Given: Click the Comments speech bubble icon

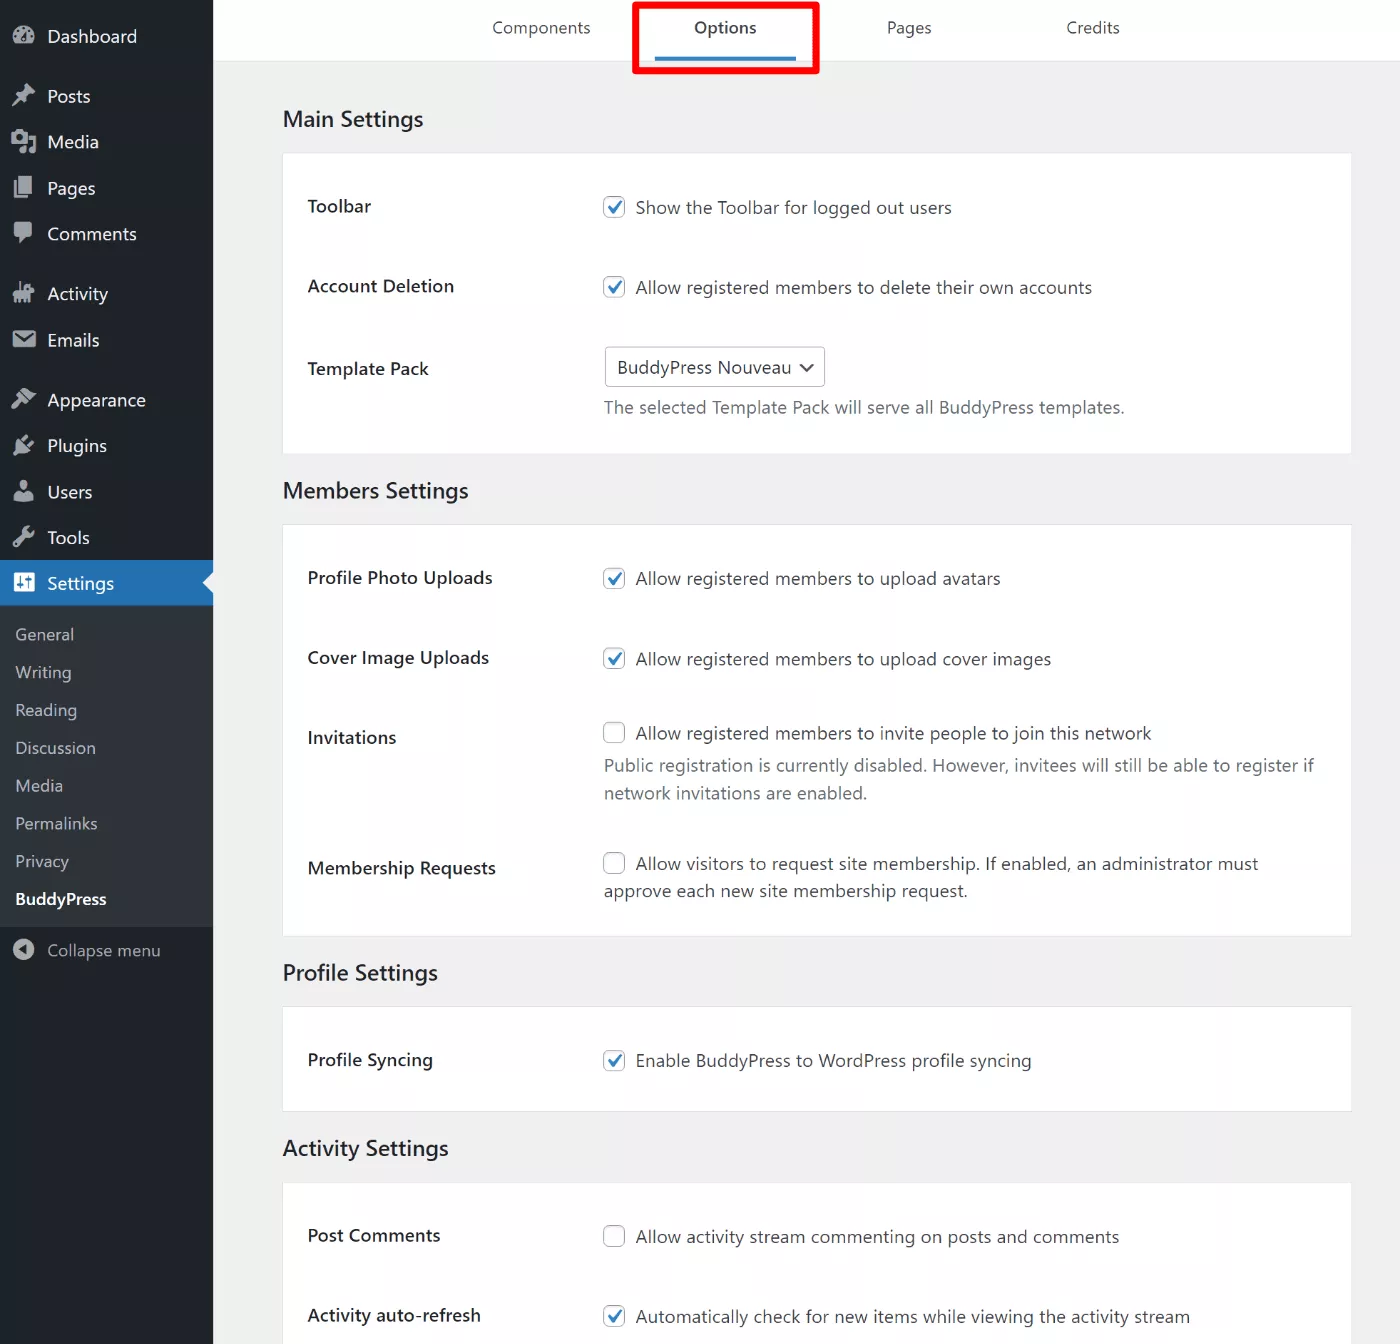Looking at the screenshot, I should [x=24, y=233].
